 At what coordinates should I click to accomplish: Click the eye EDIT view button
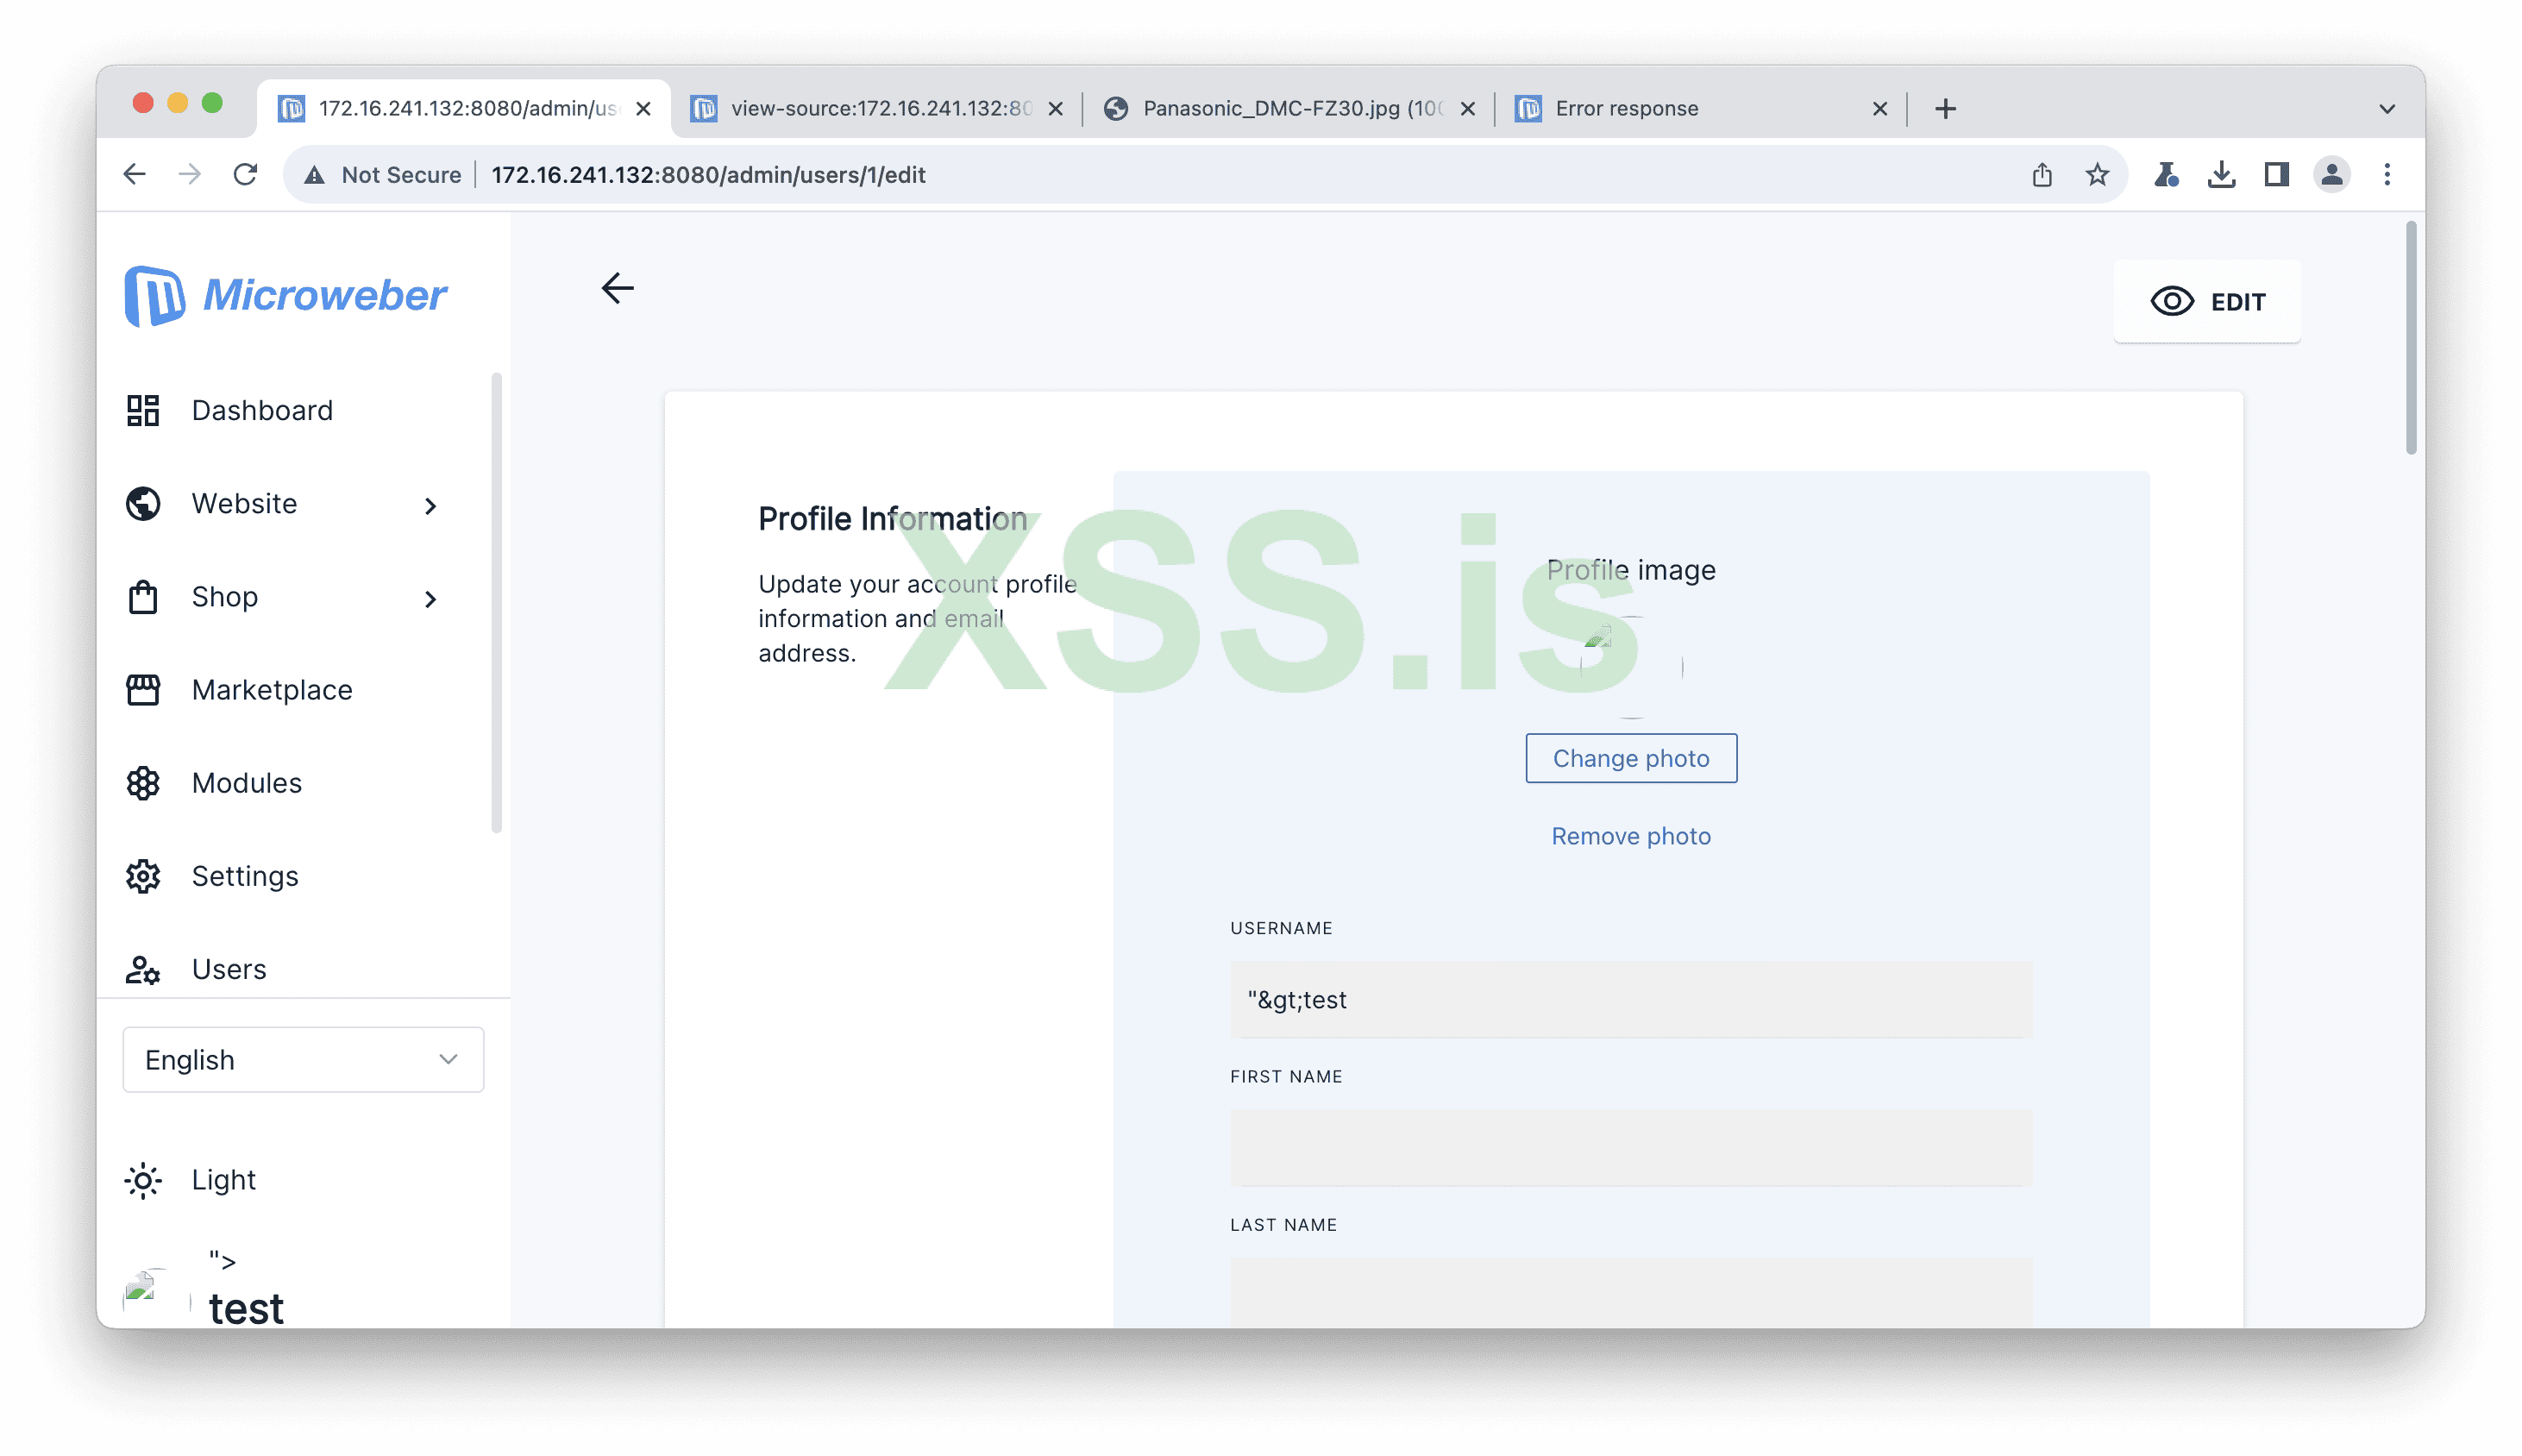pos(2206,302)
